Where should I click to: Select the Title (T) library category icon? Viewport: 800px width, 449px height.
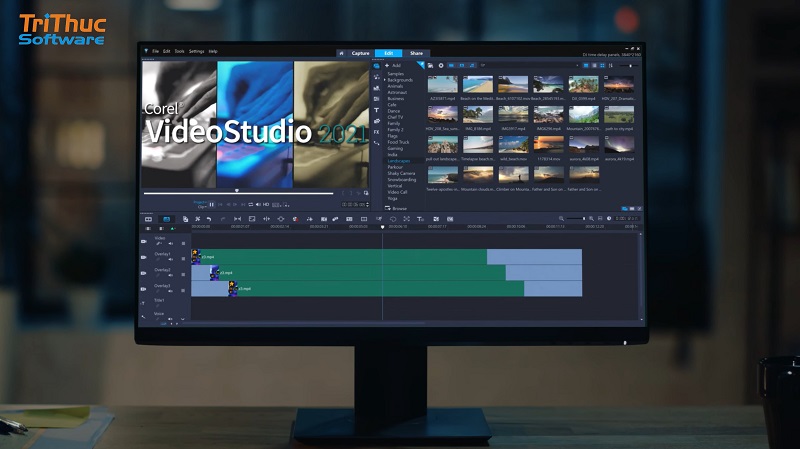[x=376, y=109]
